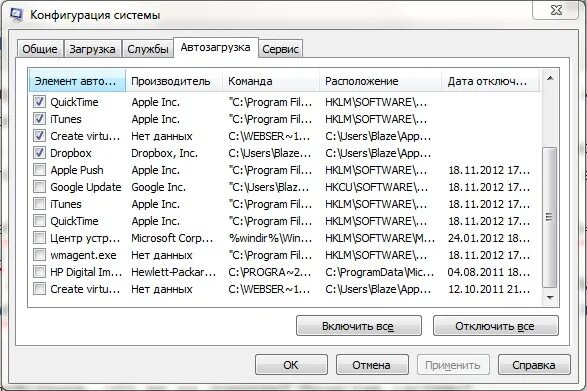
Task: Sort by the Элемент авто... column header
Action: (x=77, y=81)
